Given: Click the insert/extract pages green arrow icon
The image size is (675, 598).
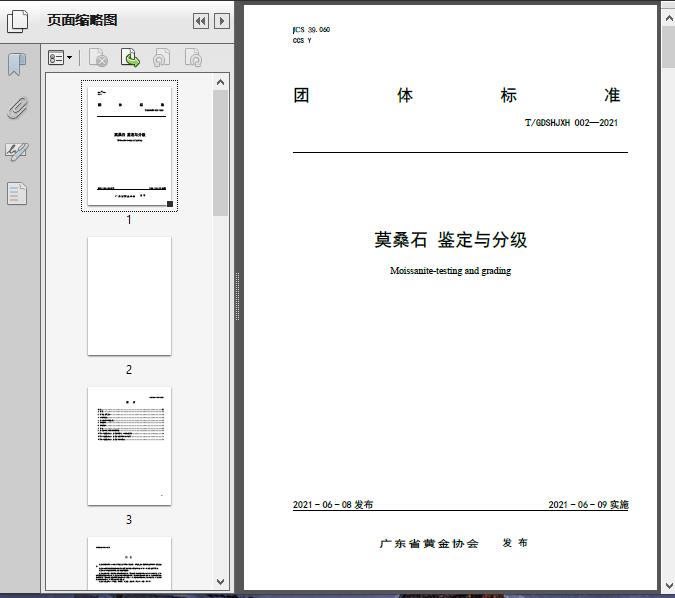Looking at the screenshot, I should tap(130, 58).
